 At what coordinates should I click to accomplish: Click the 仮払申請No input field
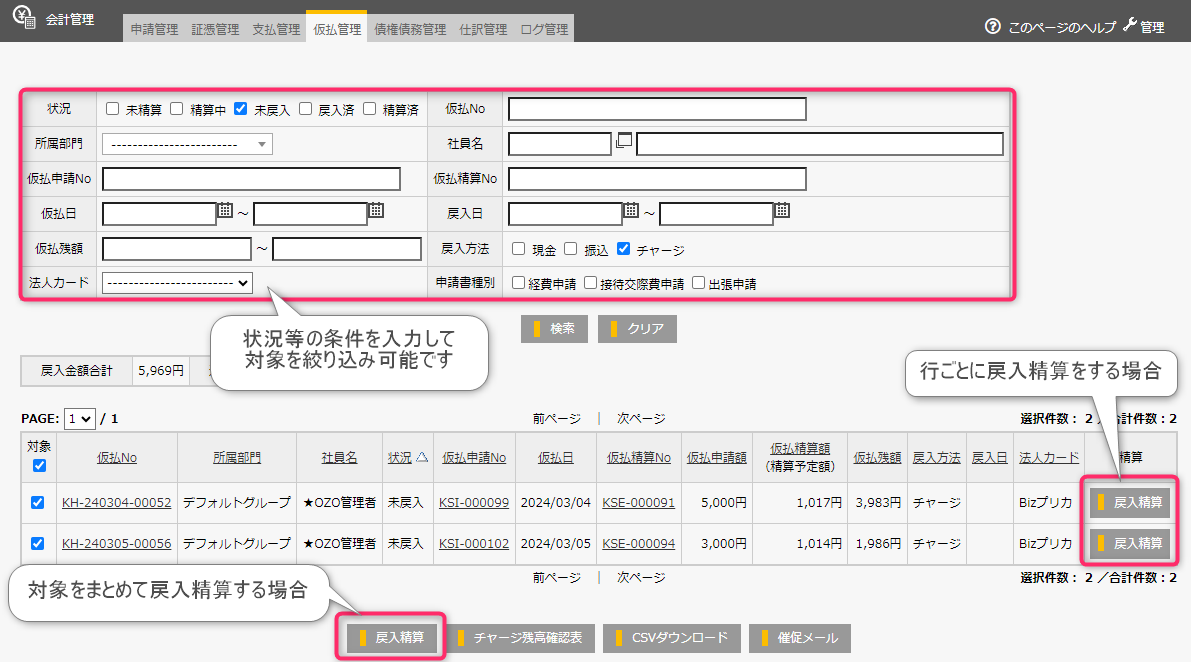251,179
